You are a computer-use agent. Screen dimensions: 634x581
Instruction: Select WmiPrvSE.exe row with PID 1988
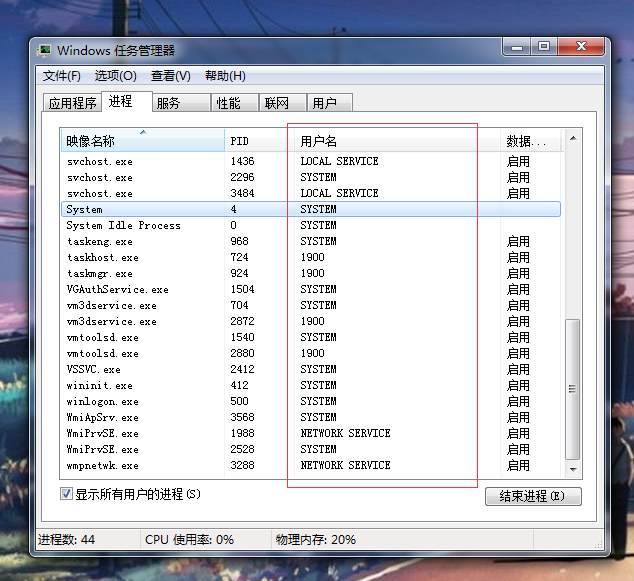[x=311, y=433]
